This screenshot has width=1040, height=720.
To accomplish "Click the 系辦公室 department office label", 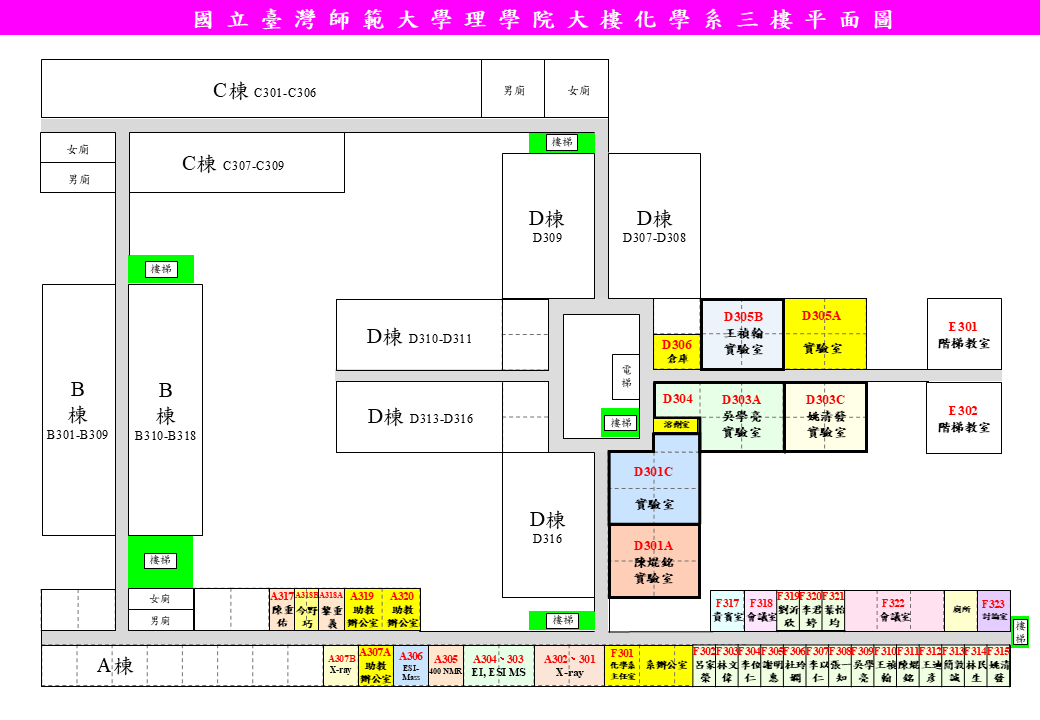I will (667, 665).
